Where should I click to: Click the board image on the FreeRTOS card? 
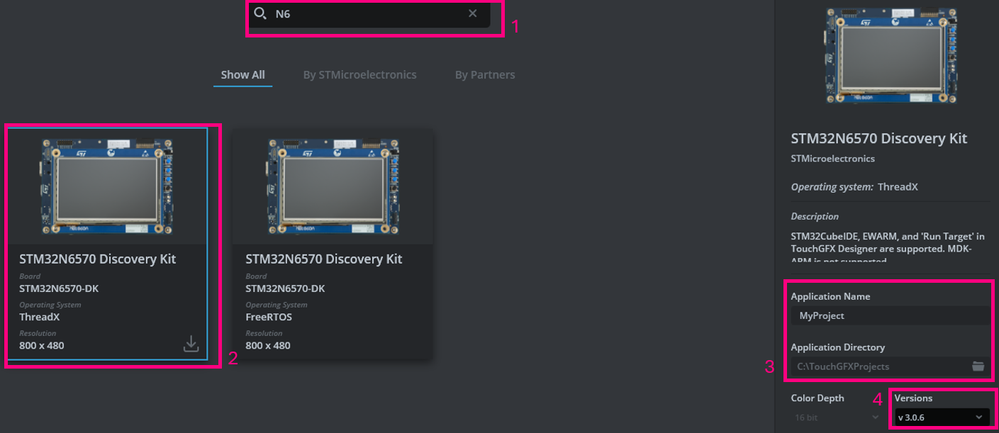333,185
